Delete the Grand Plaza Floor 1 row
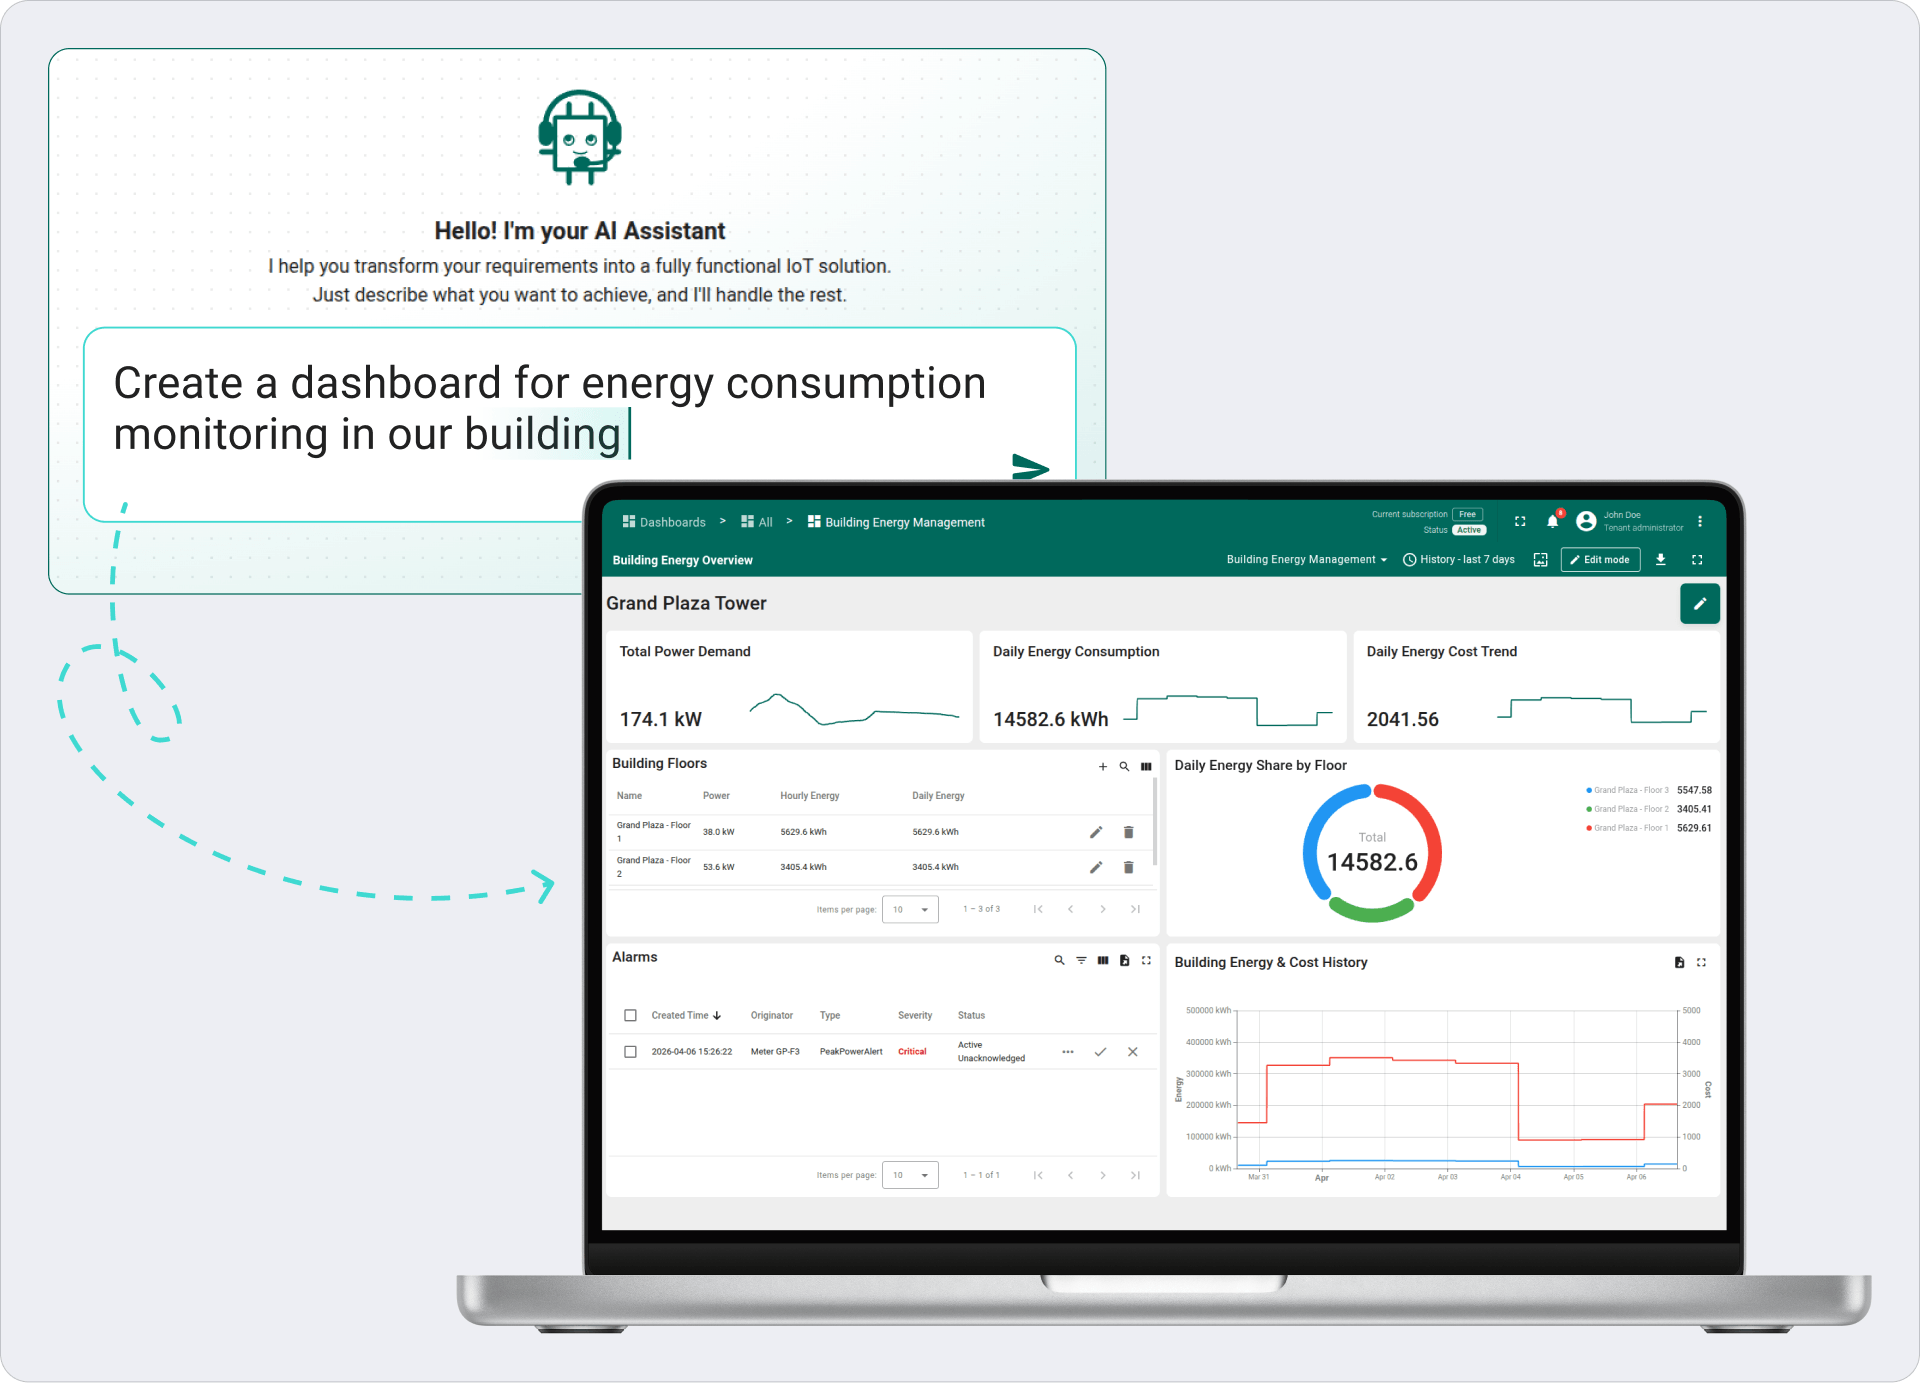The image size is (1920, 1383). tap(1128, 832)
